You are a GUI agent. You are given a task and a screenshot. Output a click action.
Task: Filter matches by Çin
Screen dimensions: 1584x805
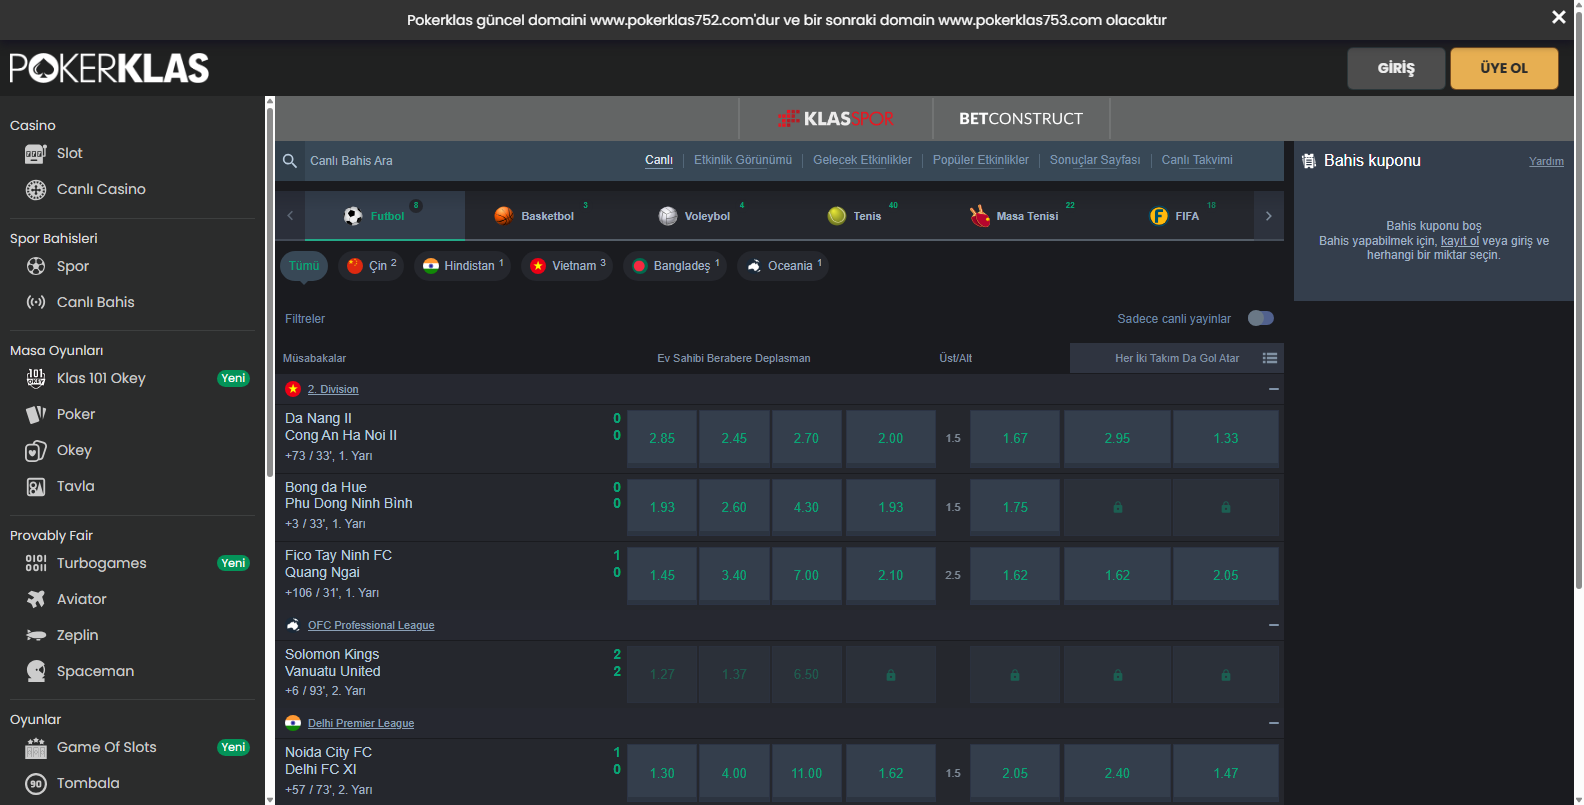[371, 266]
